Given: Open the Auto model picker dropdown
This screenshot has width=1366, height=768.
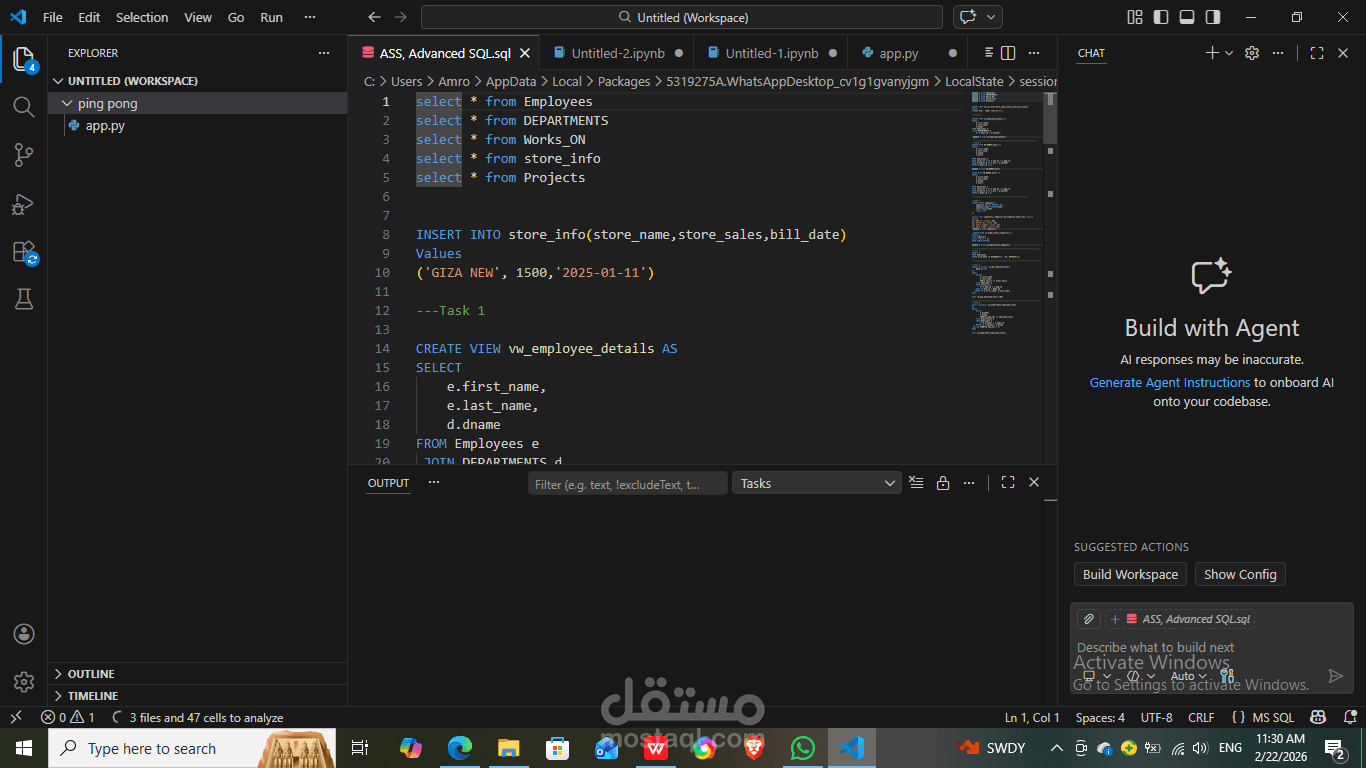Looking at the screenshot, I should tap(1189, 676).
